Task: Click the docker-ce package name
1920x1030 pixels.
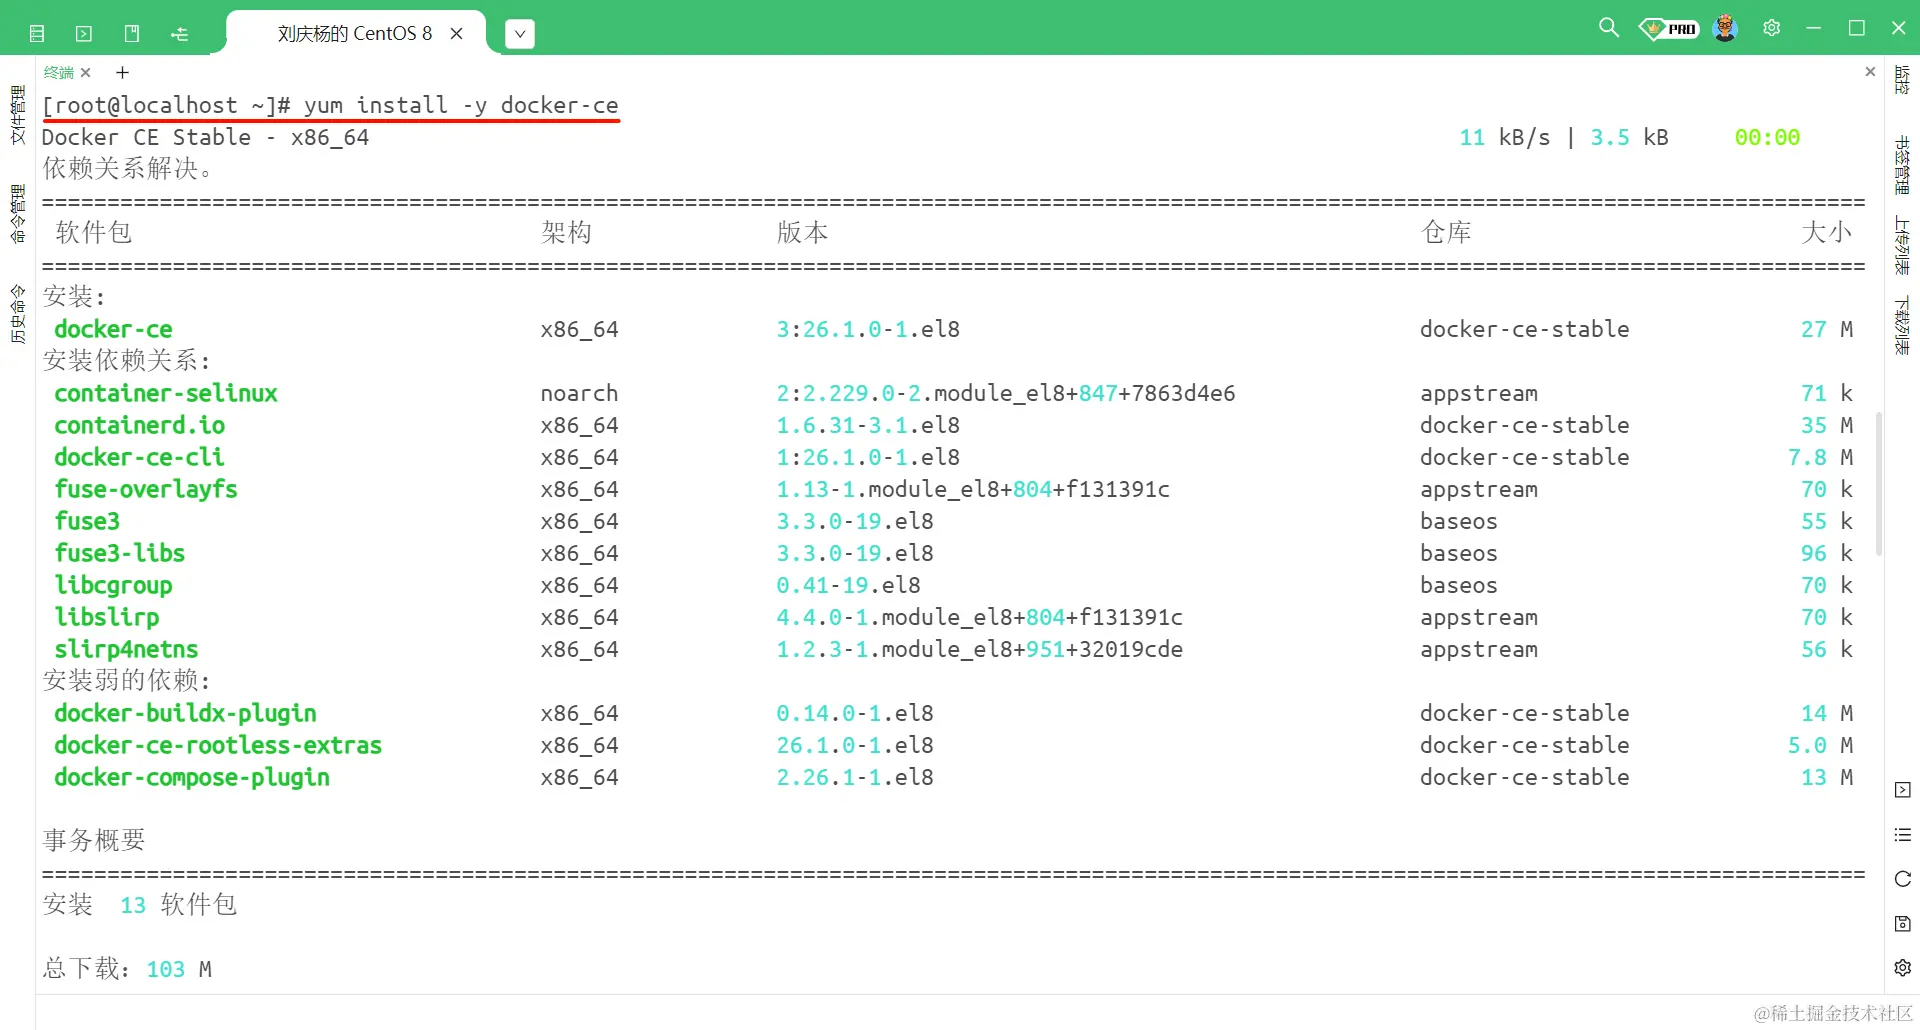Action: point(113,329)
